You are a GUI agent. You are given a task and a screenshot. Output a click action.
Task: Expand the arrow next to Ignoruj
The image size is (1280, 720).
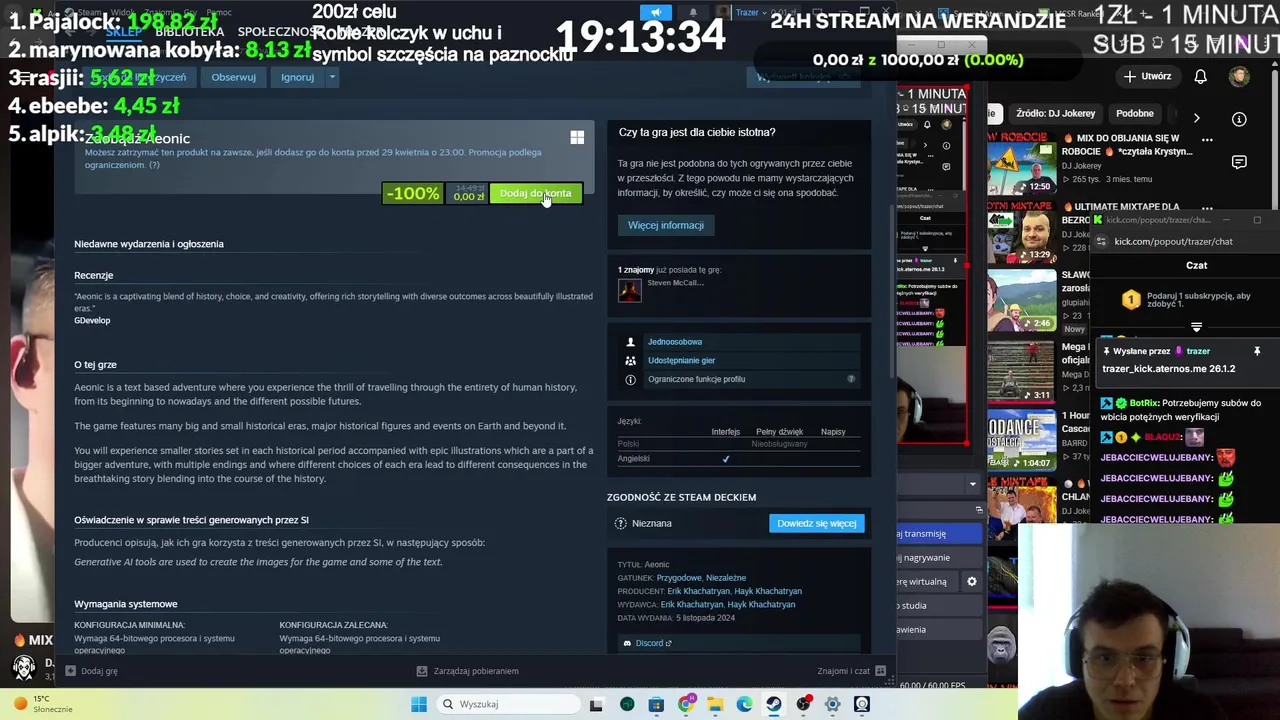point(332,77)
